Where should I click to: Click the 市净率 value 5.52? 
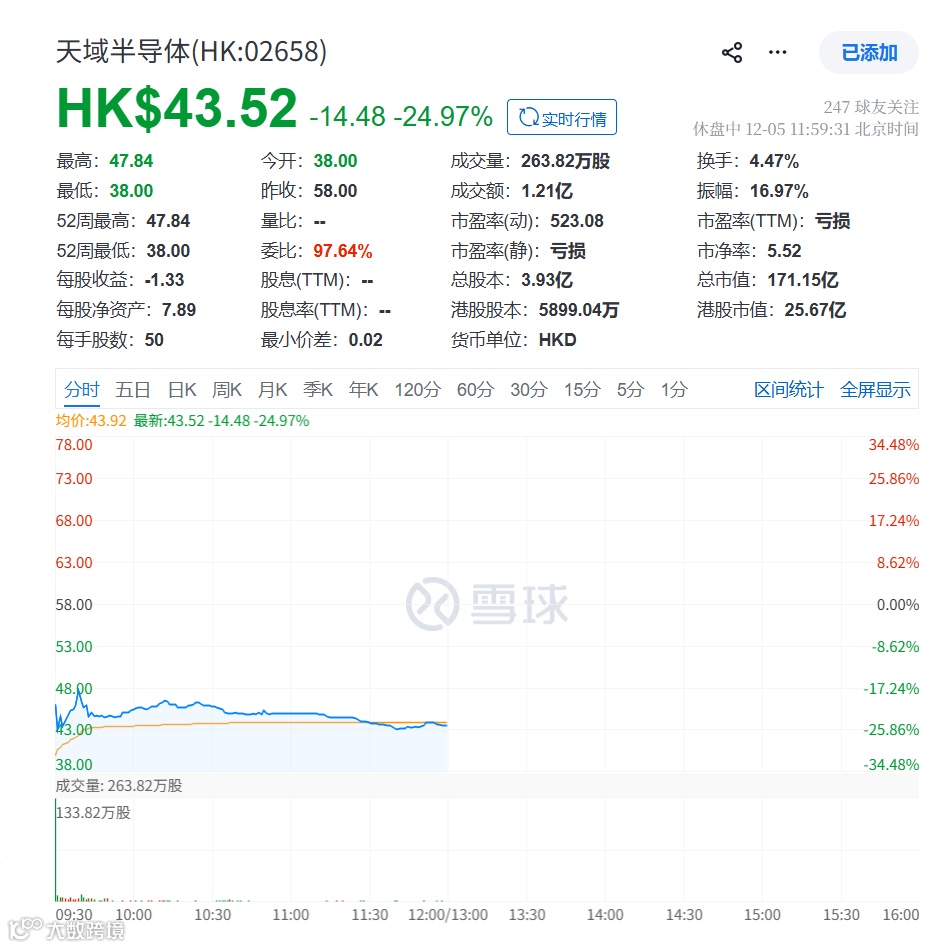pyautogui.click(x=784, y=250)
